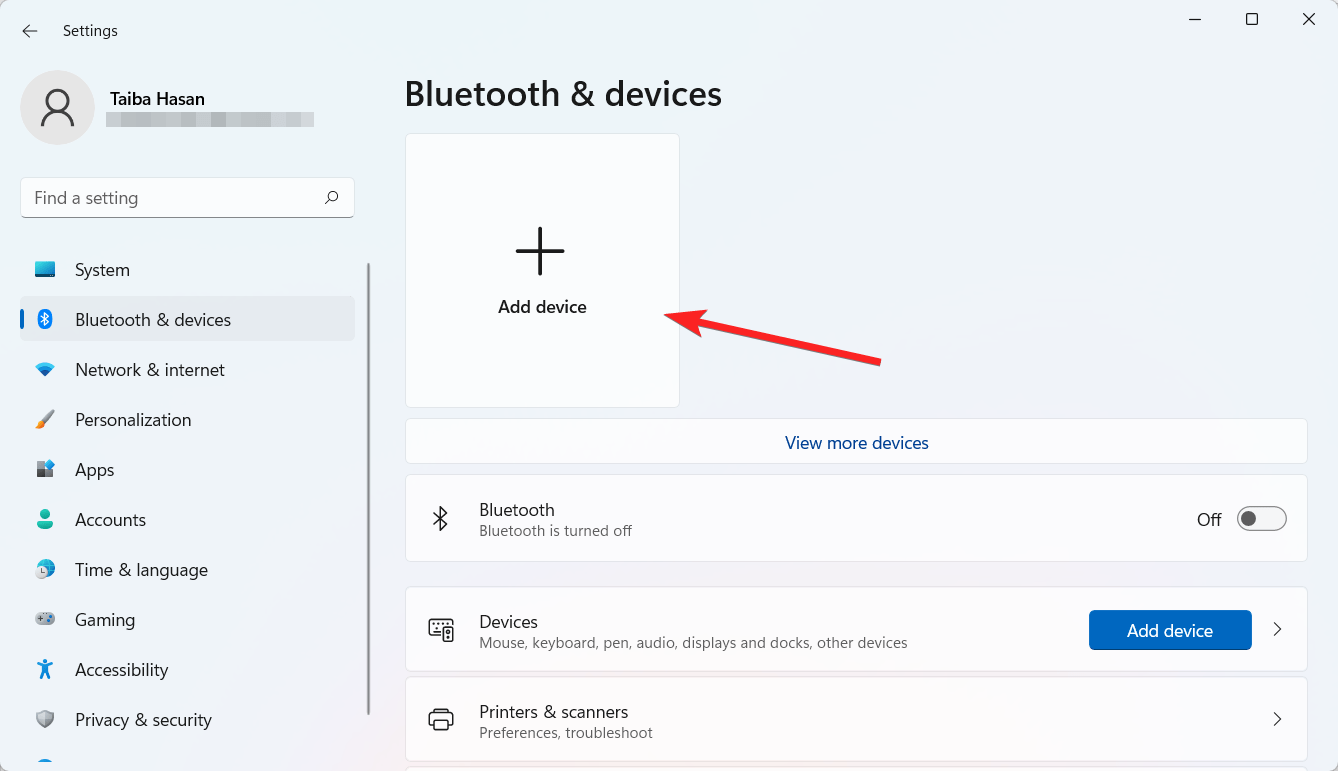Select Bluetooth & devices in sidebar
Viewport: 1338px width, 771px height.
click(x=187, y=320)
